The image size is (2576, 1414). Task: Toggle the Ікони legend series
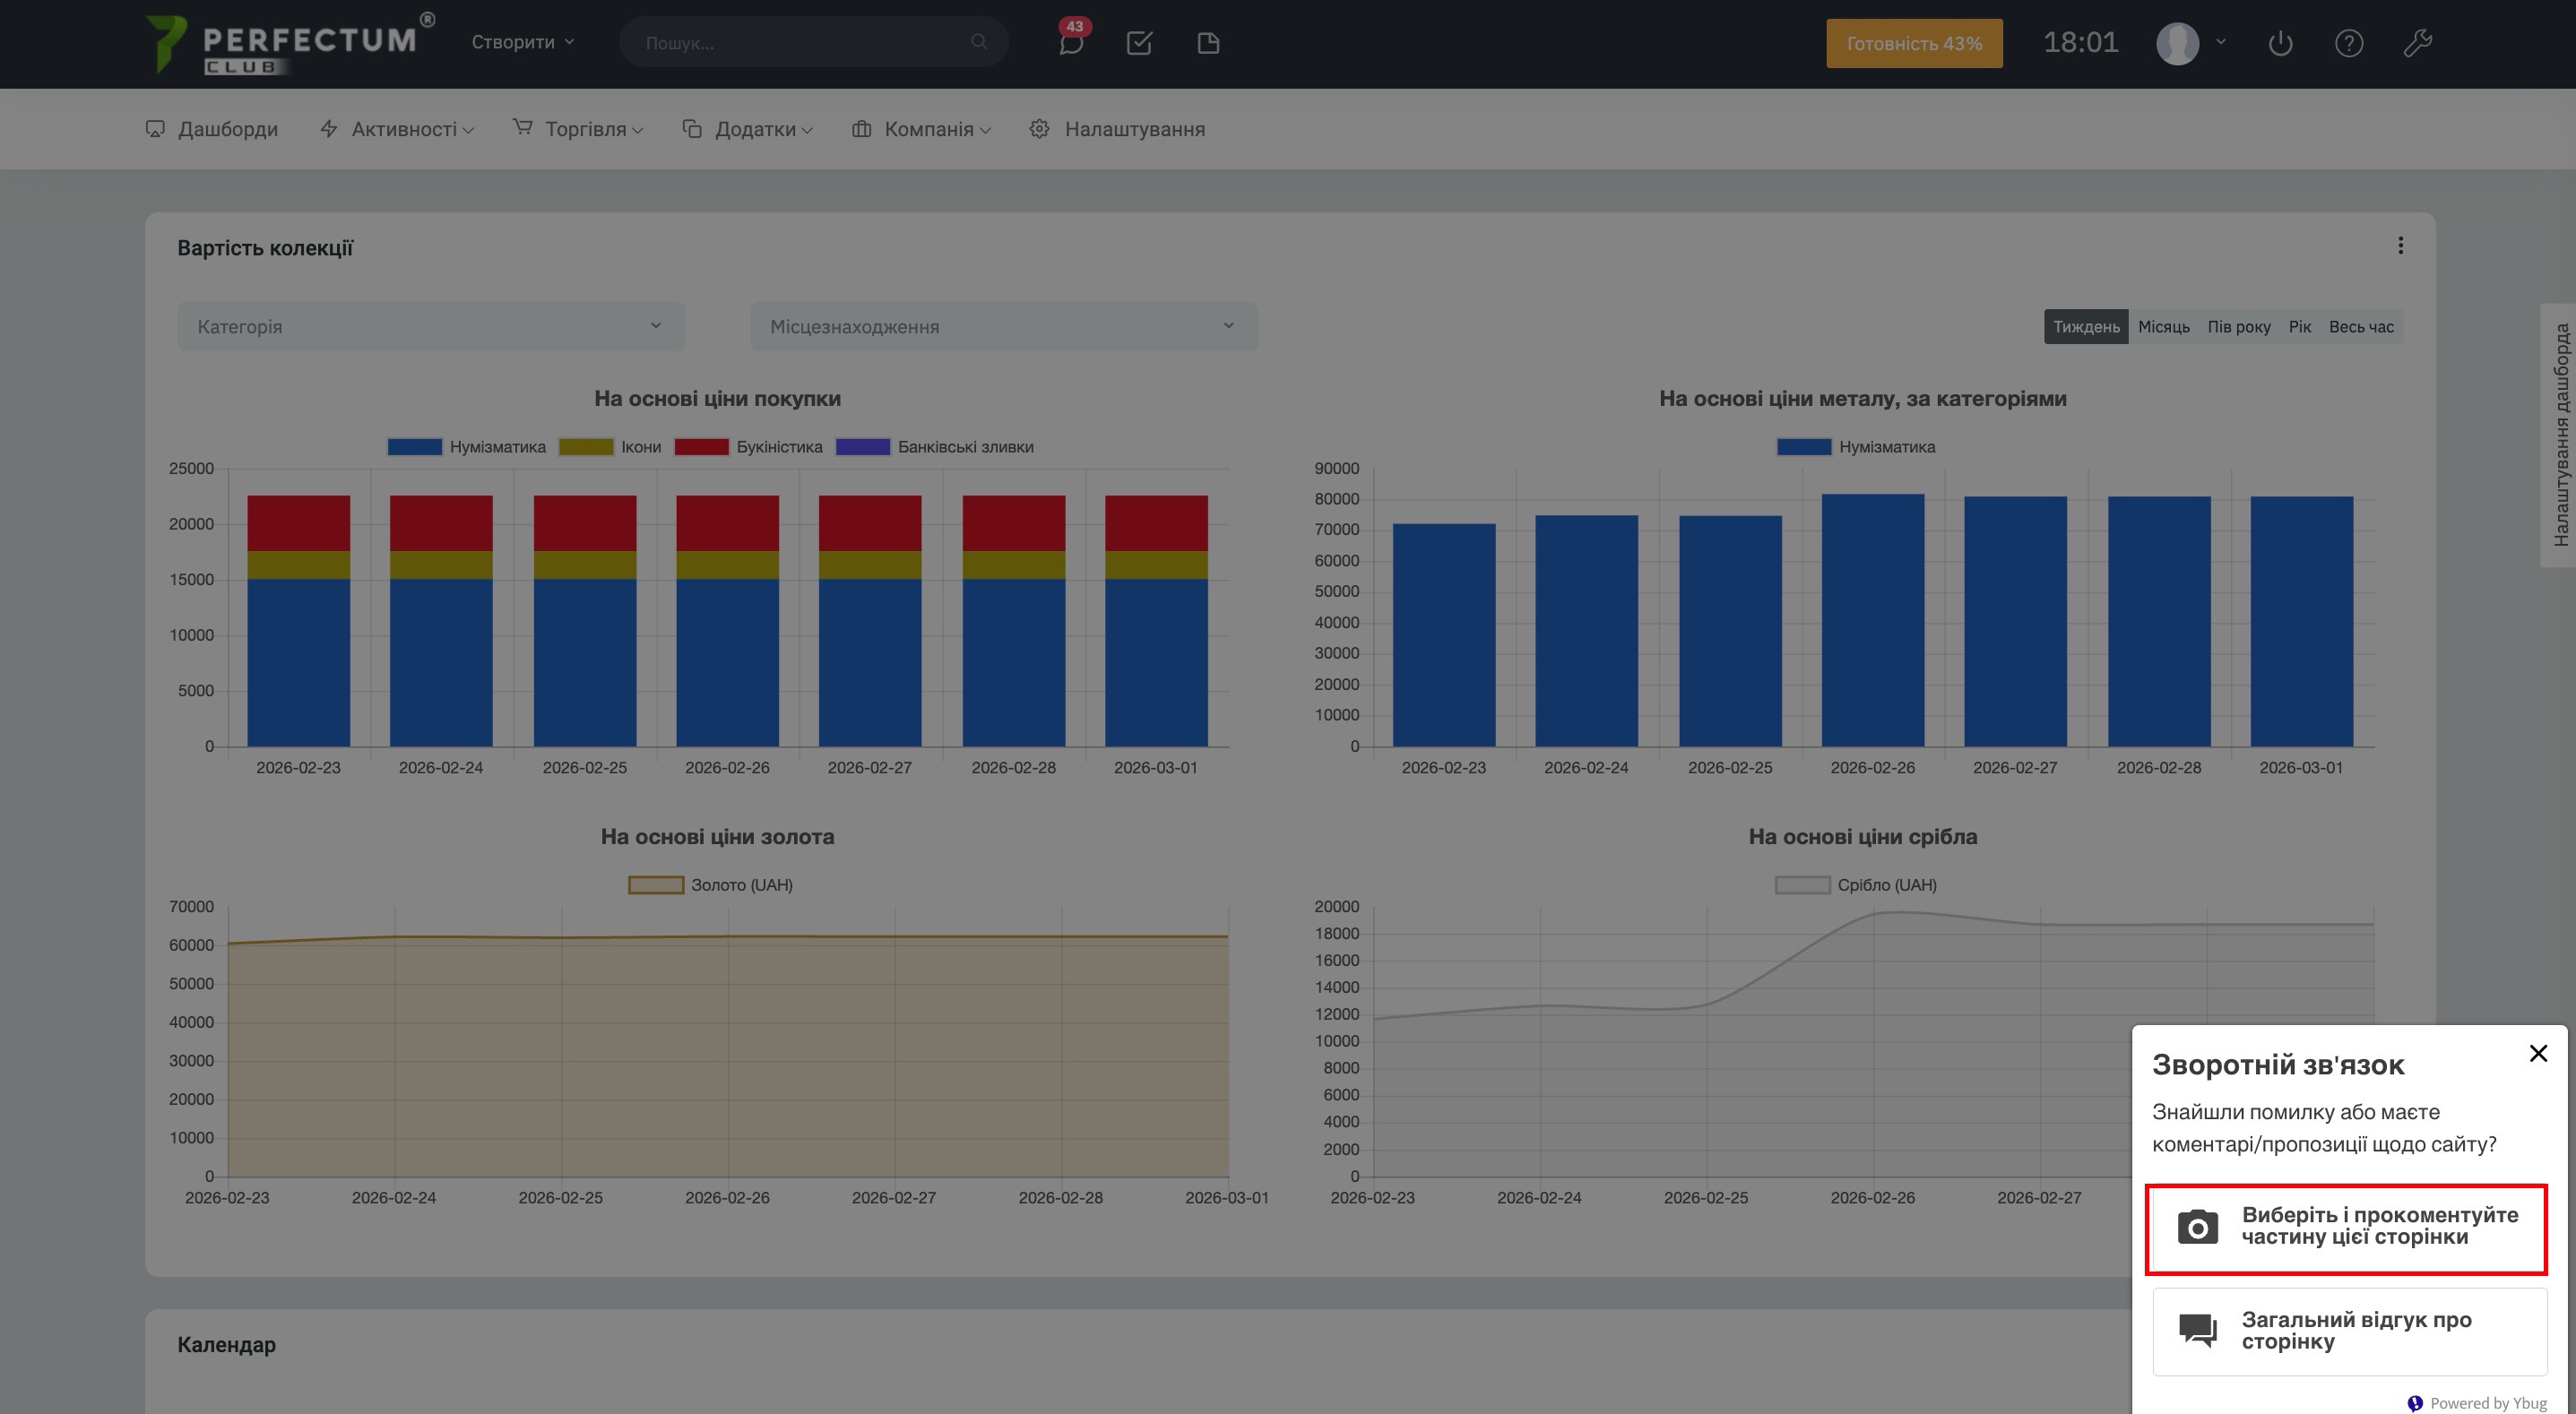pyautogui.click(x=610, y=447)
